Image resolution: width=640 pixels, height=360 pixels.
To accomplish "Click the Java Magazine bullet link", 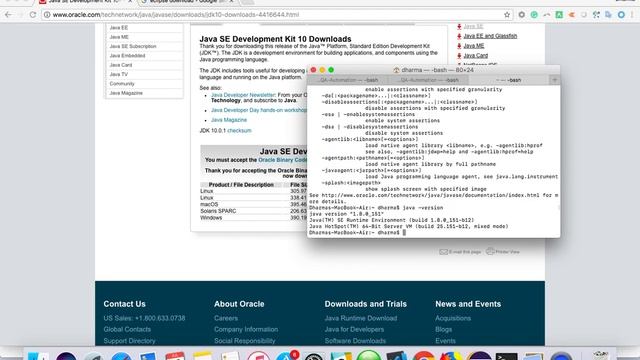I will coord(229,120).
